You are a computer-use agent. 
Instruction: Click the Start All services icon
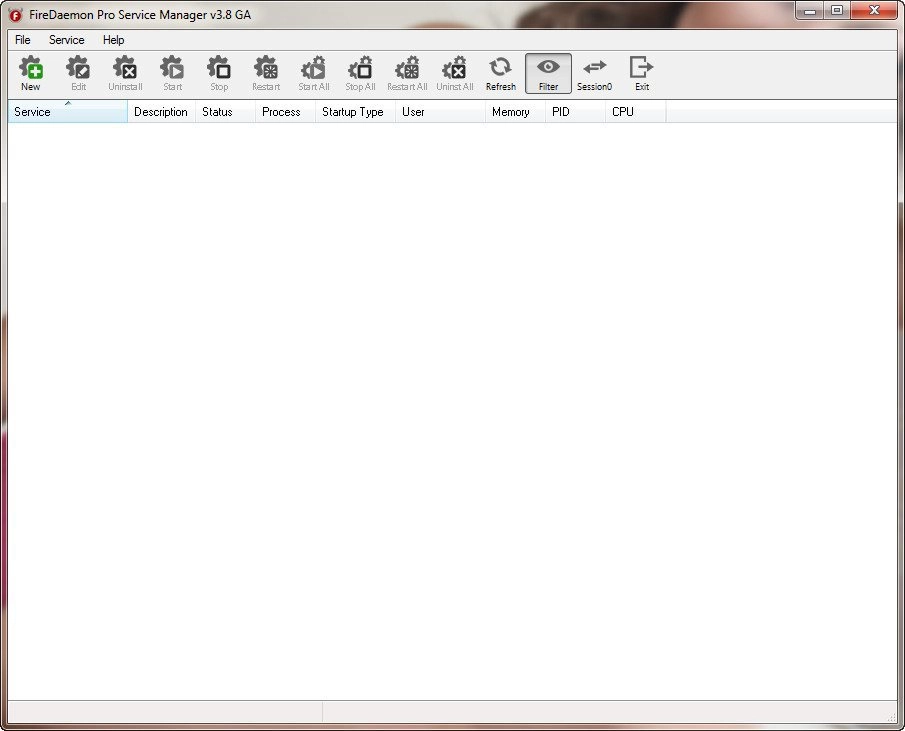[x=313, y=73]
